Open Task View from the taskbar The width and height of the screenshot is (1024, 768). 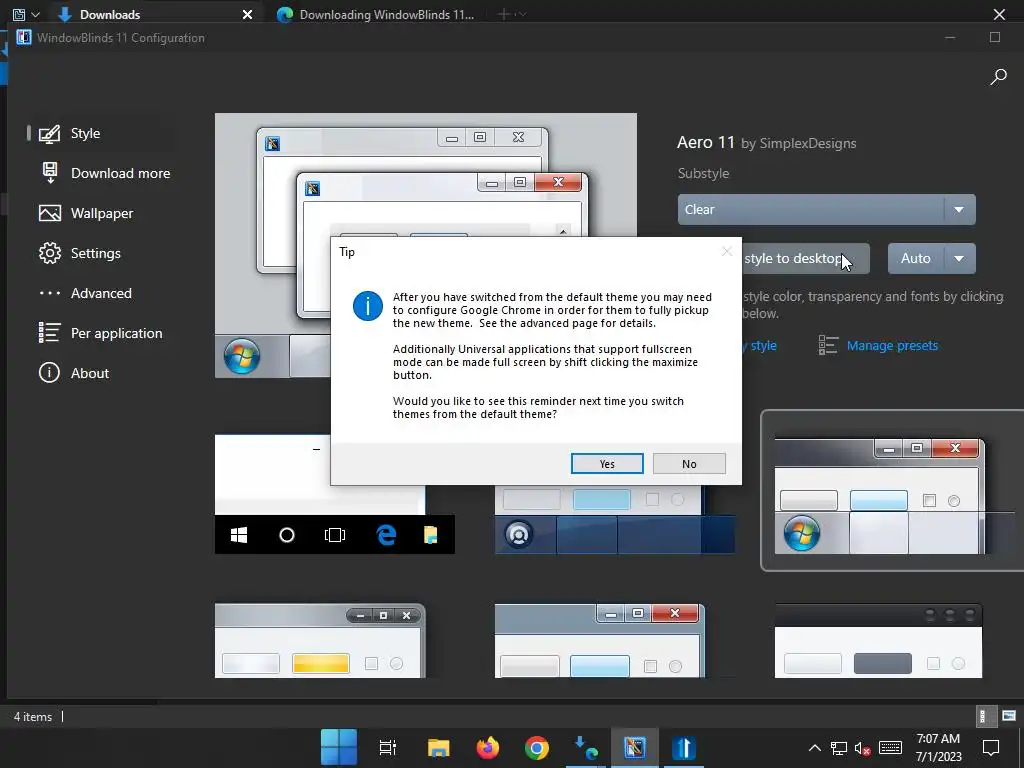pyautogui.click(x=388, y=747)
